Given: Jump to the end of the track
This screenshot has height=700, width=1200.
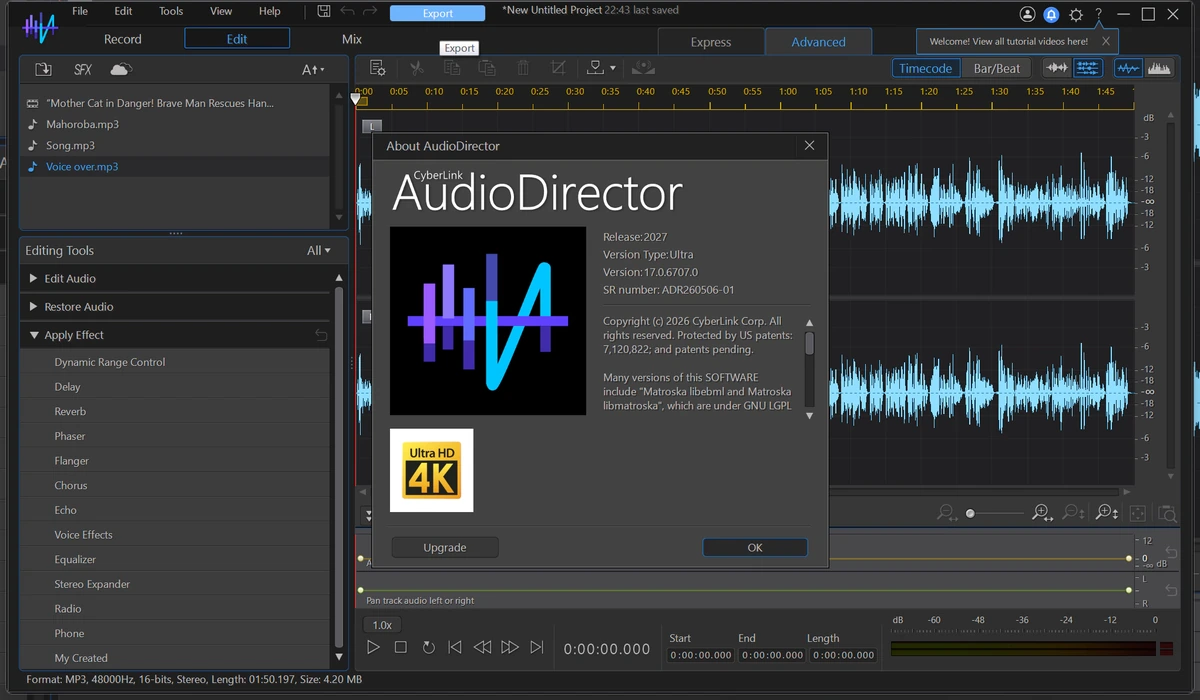Looking at the screenshot, I should [x=537, y=647].
